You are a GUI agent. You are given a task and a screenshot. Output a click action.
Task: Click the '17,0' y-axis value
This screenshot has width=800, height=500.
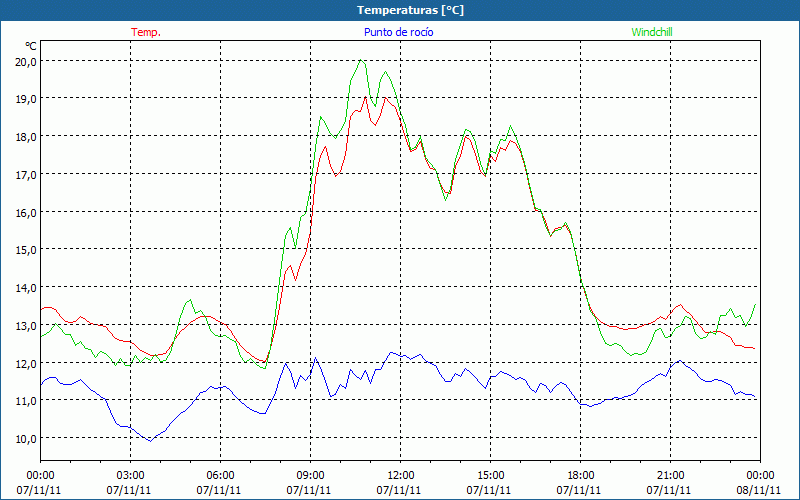[27, 174]
